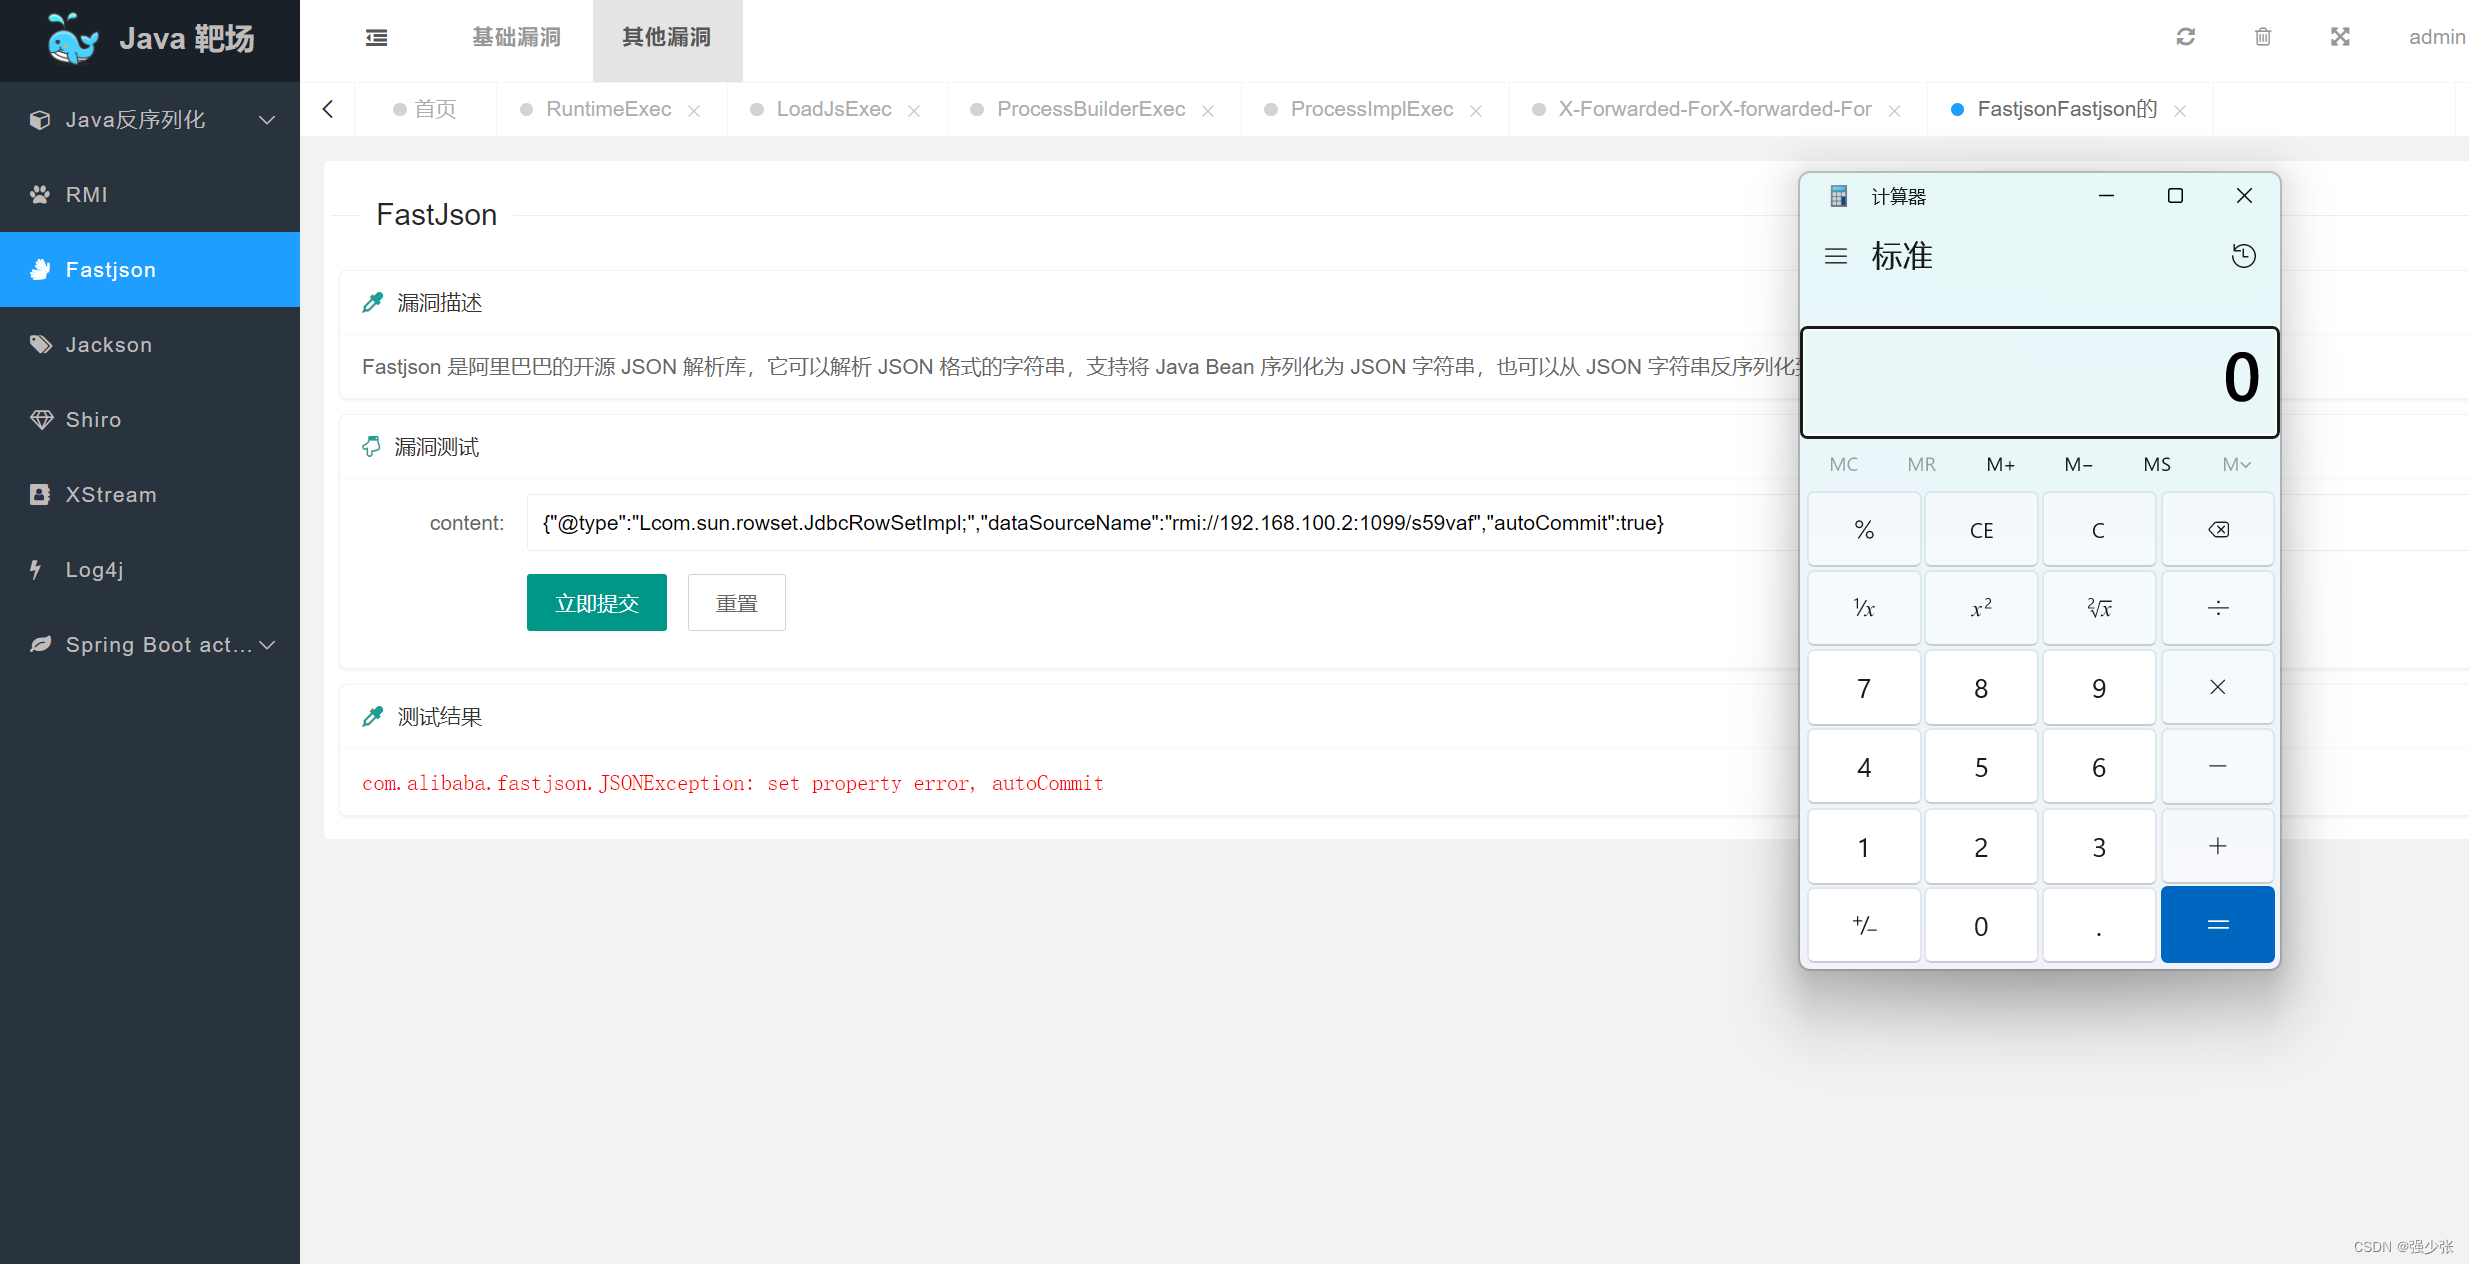Click calculator square root key
The image size is (2469, 1264).
(x=2099, y=608)
